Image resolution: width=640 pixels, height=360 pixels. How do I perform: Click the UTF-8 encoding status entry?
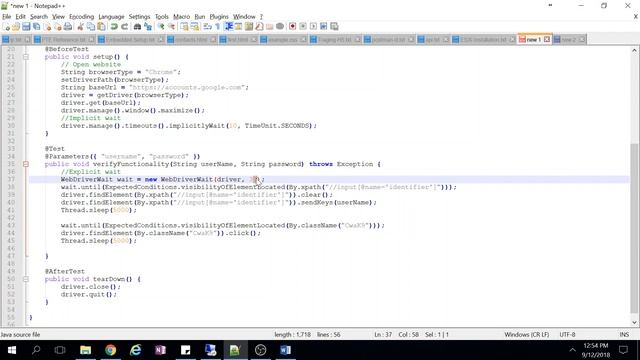567,335
